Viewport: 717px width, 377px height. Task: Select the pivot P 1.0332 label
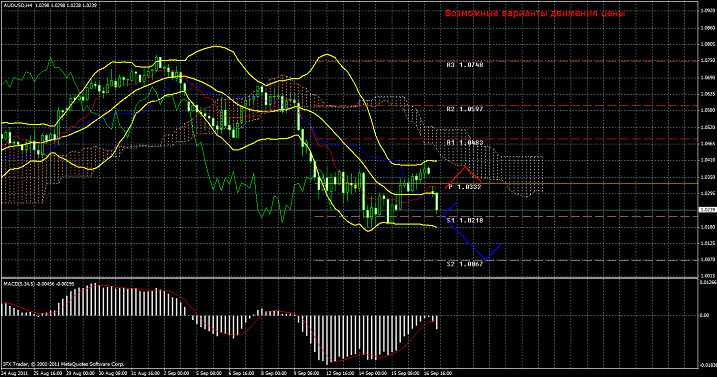tap(465, 187)
